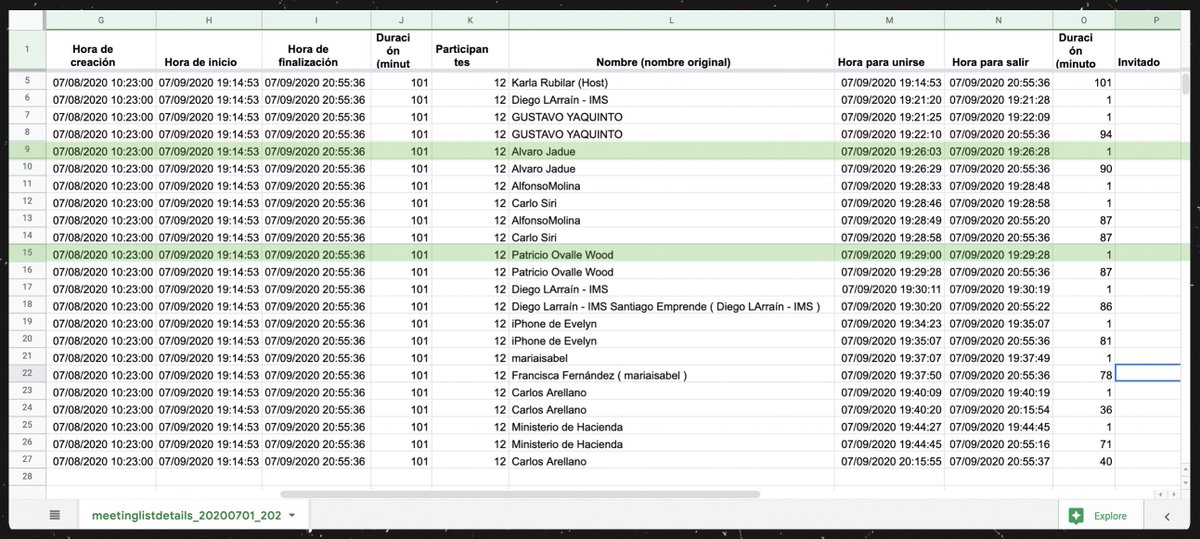The image size is (1200, 539).
Task: Select 'Ministerio de Hacienda' cell in row 26
Action: tap(671, 444)
